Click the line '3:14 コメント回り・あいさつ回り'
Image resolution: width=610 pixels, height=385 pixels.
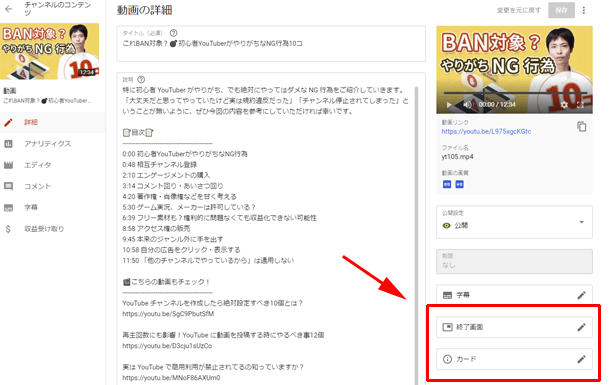pyautogui.click(x=173, y=186)
